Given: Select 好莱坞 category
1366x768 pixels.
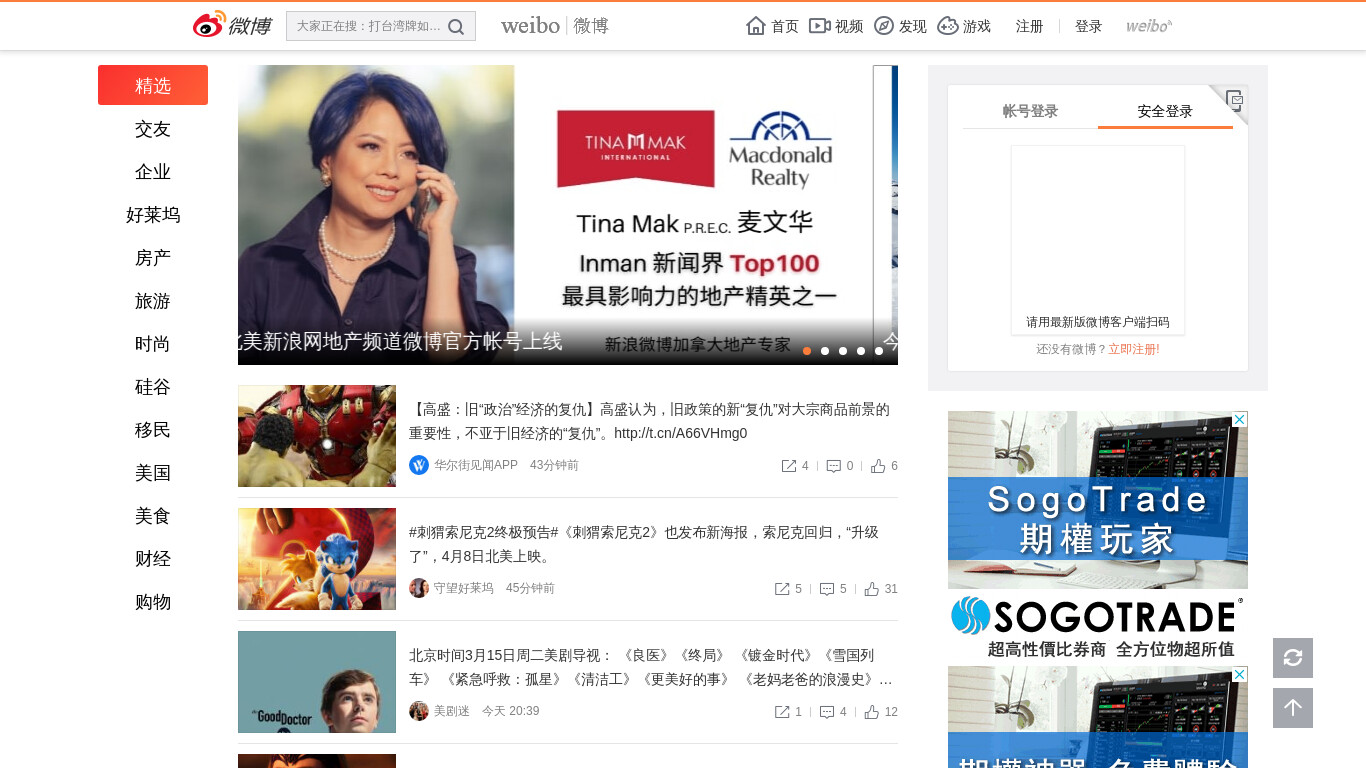Looking at the screenshot, I should (x=153, y=215).
